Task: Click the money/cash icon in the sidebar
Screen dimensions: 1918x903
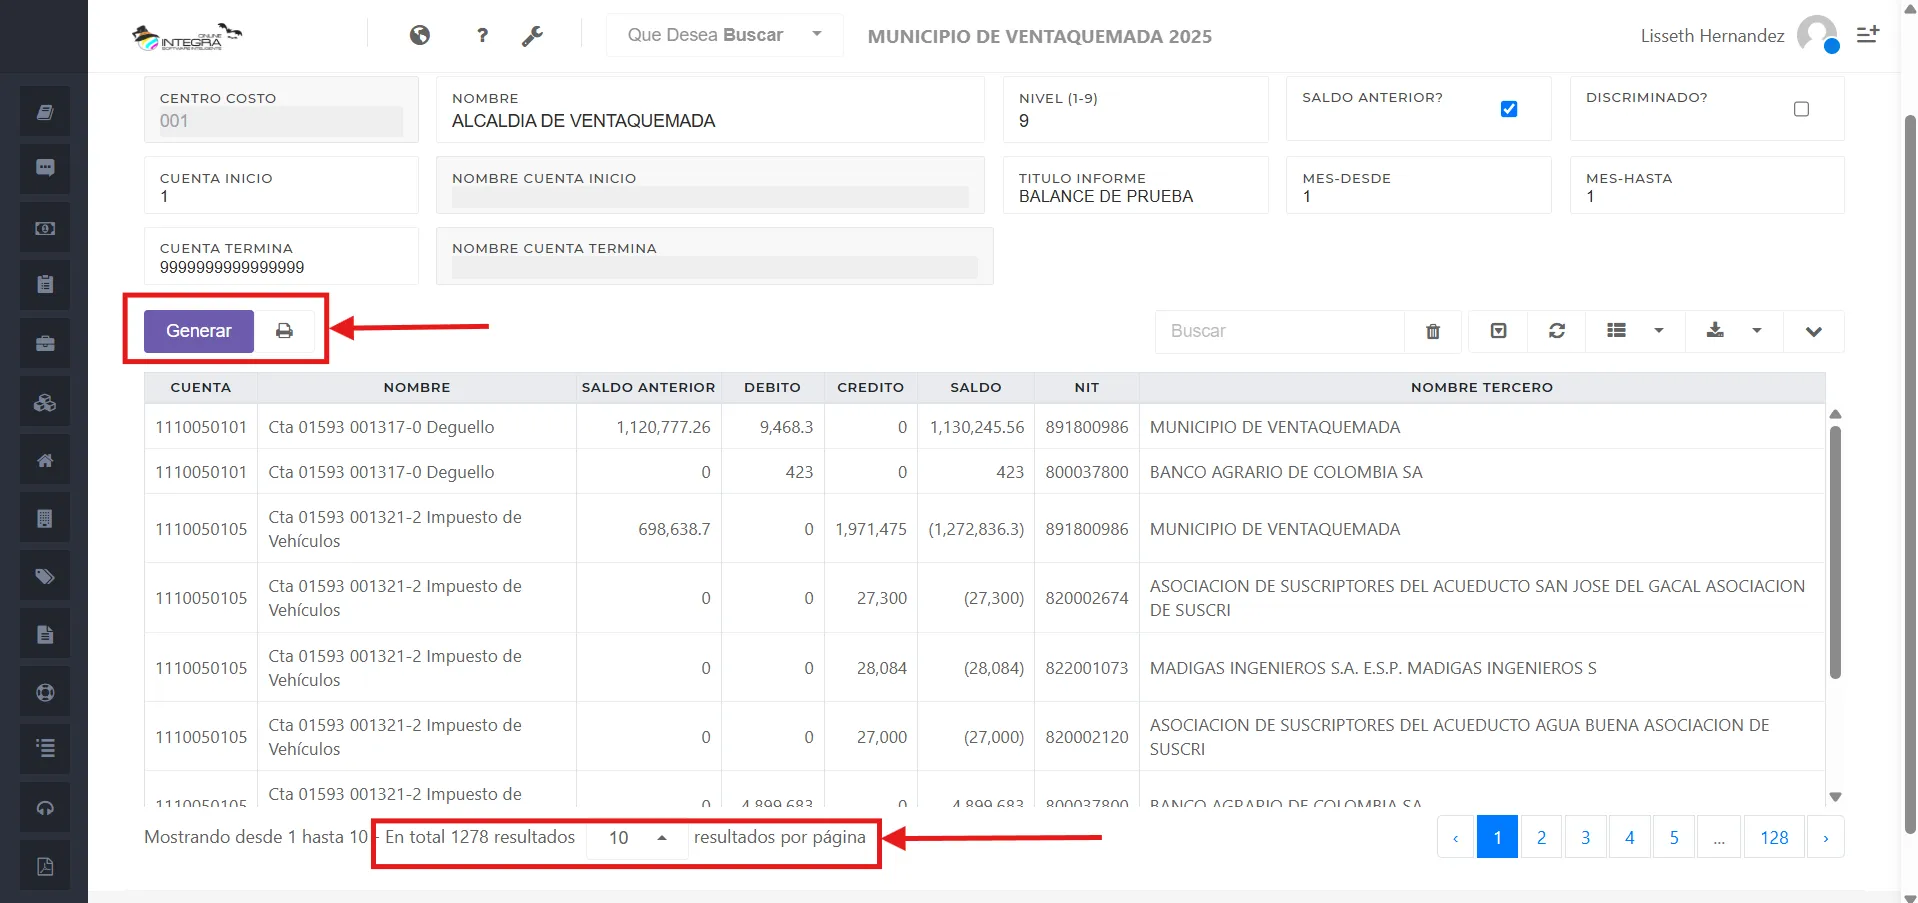Action: coord(44,227)
